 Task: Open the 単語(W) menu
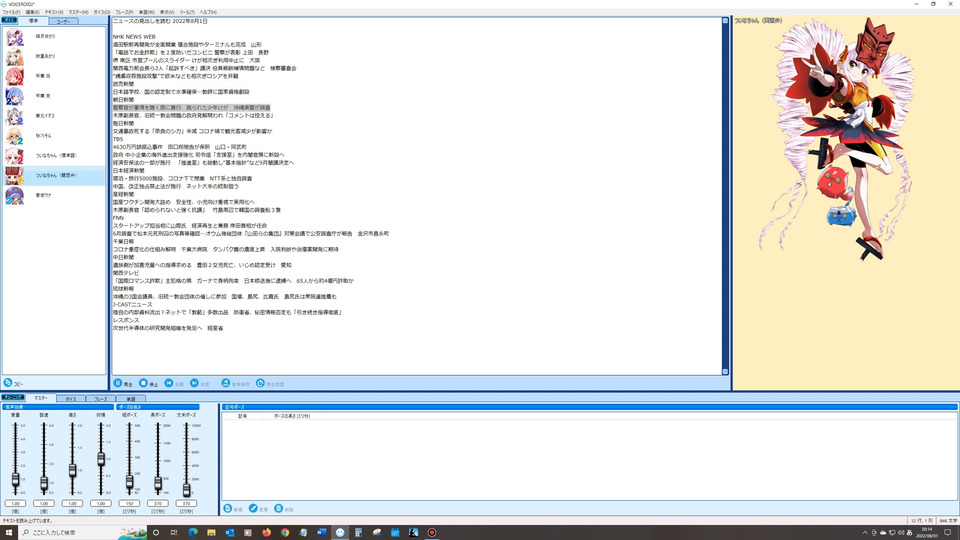147,12
